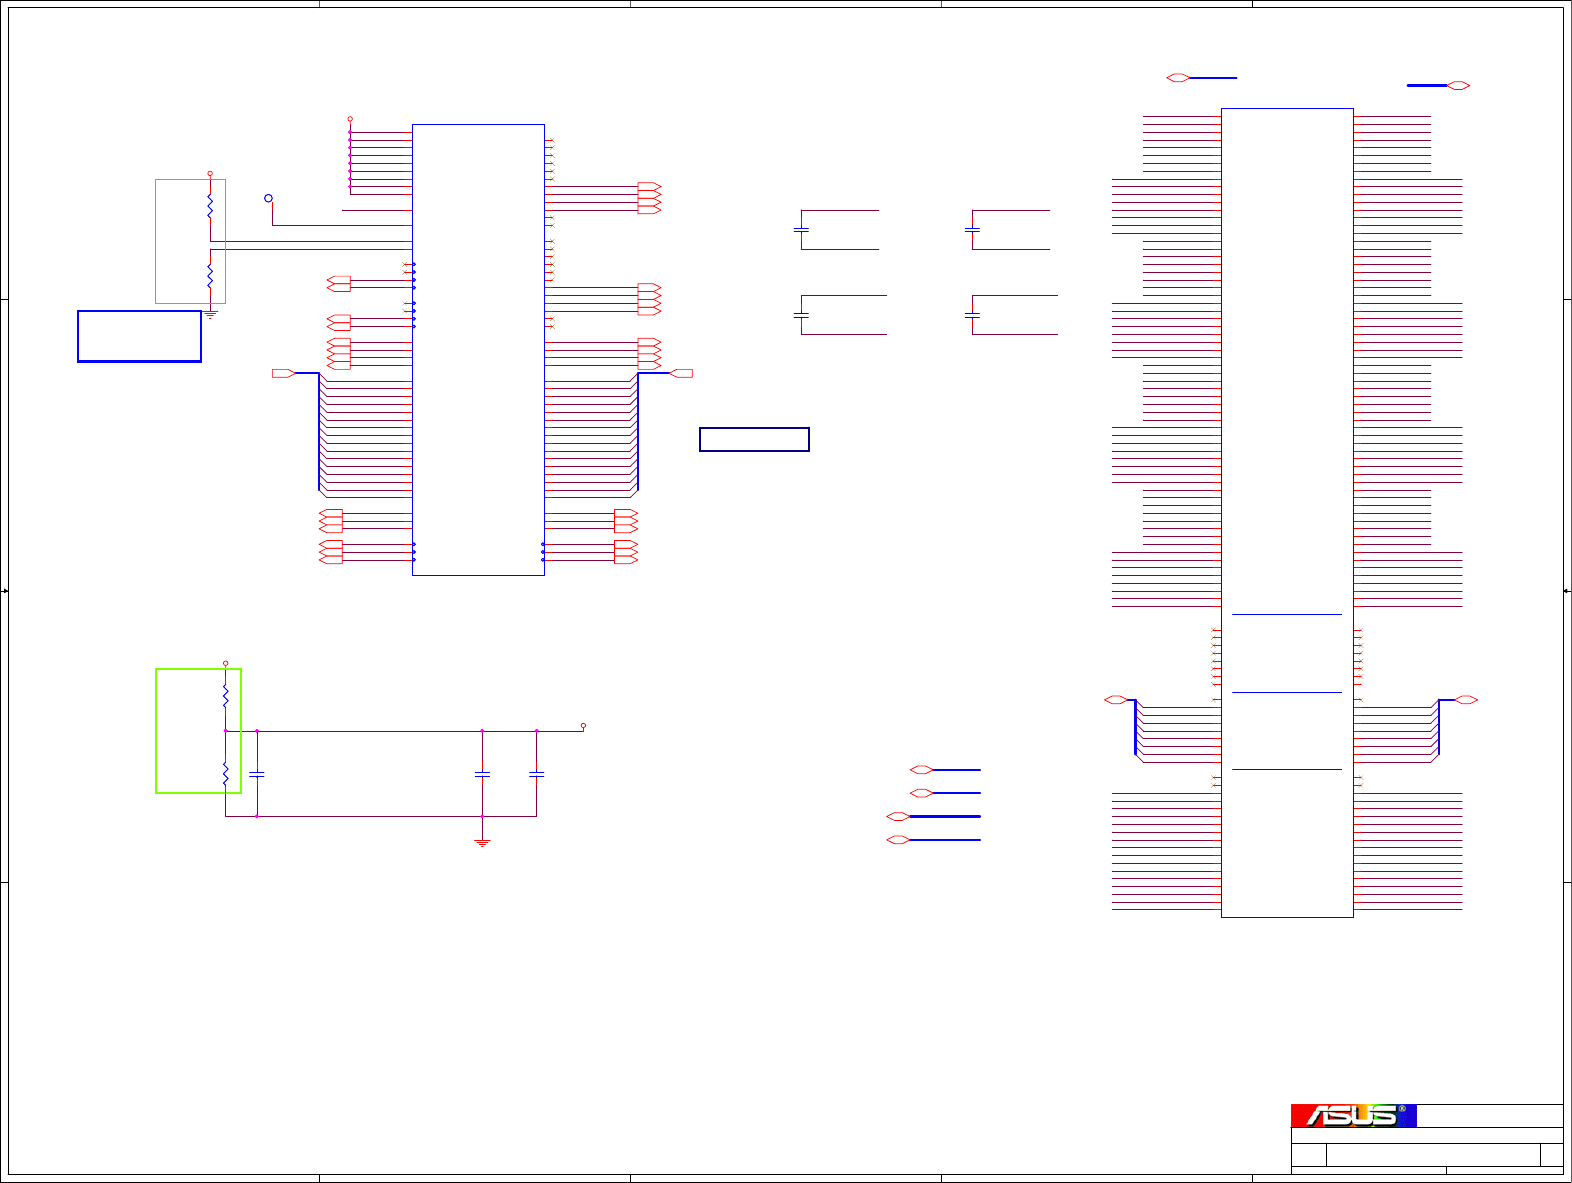Select the tall connector symbol on the right
The width and height of the screenshot is (1572, 1183).
coord(1287,512)
